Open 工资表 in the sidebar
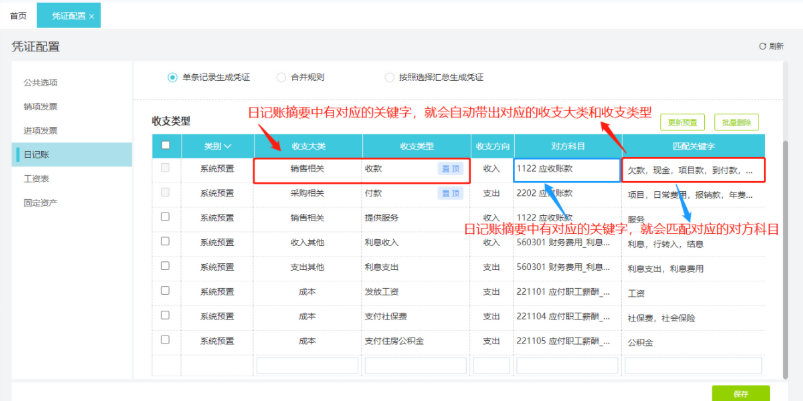 36,179
